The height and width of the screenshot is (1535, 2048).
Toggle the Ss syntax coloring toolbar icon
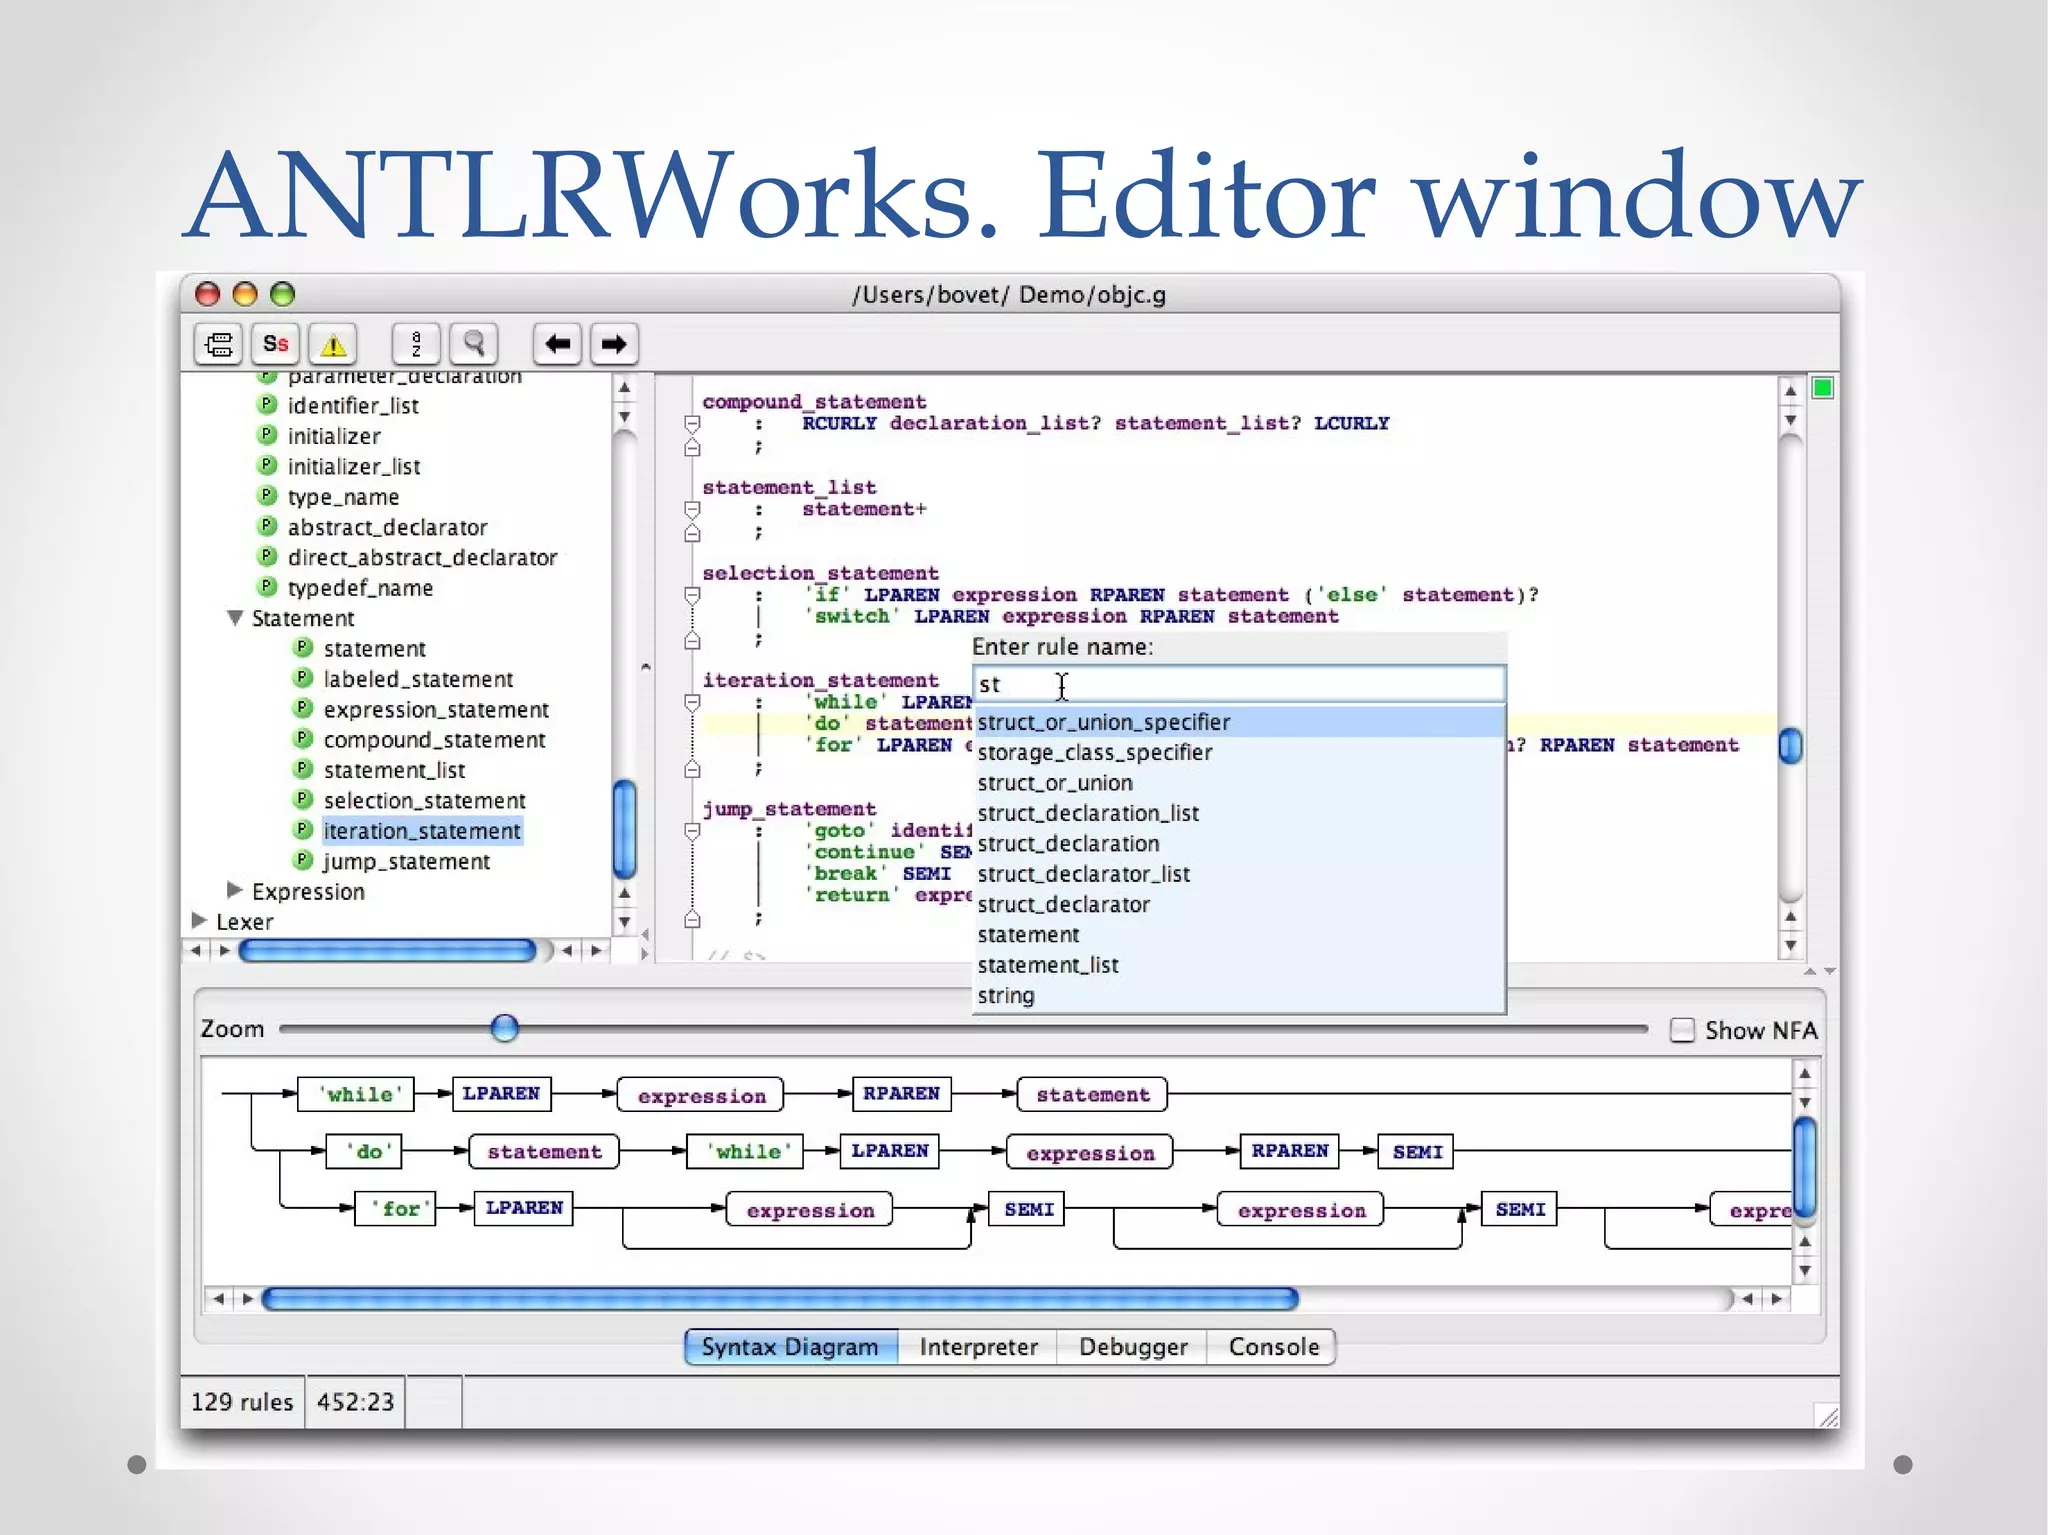(x=275, y=344)
